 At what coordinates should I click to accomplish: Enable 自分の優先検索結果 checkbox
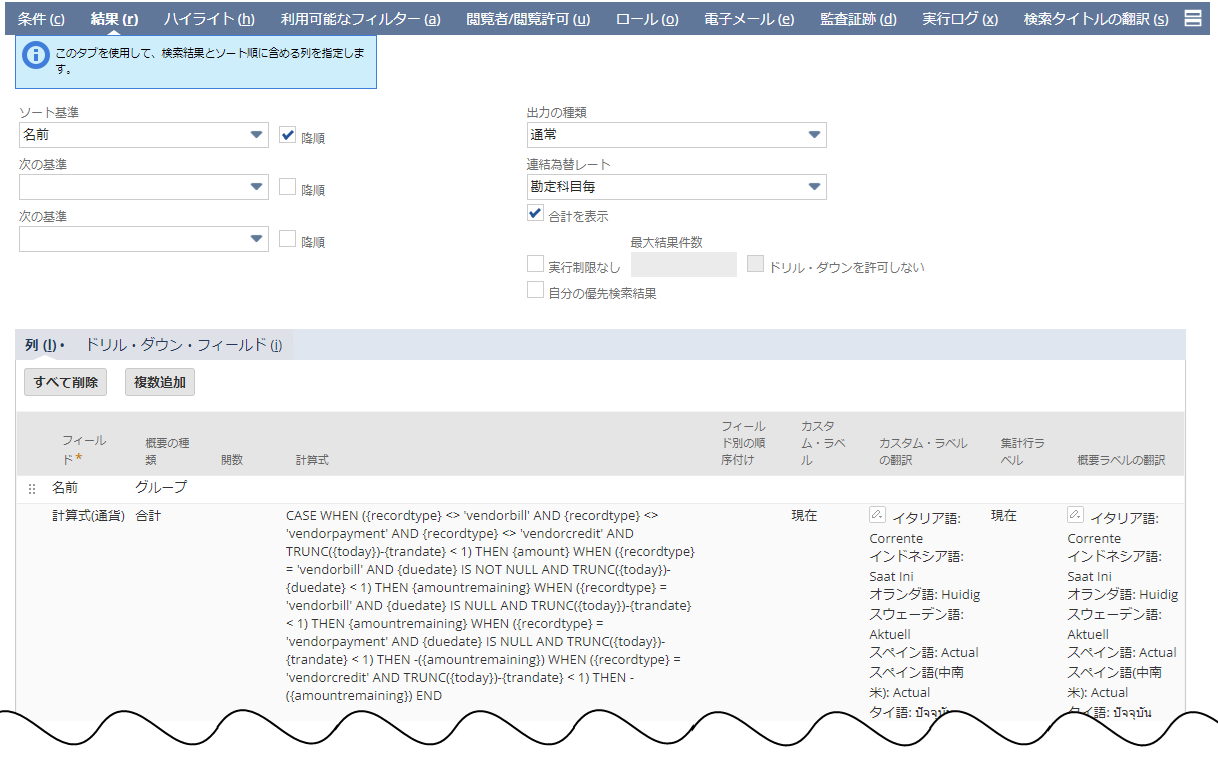pyautogui.click(x=536, y=291)
